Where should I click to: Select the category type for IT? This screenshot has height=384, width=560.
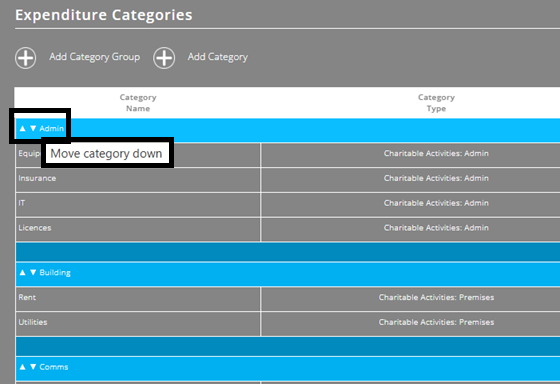pyautogui.click(x=436, y=203)
